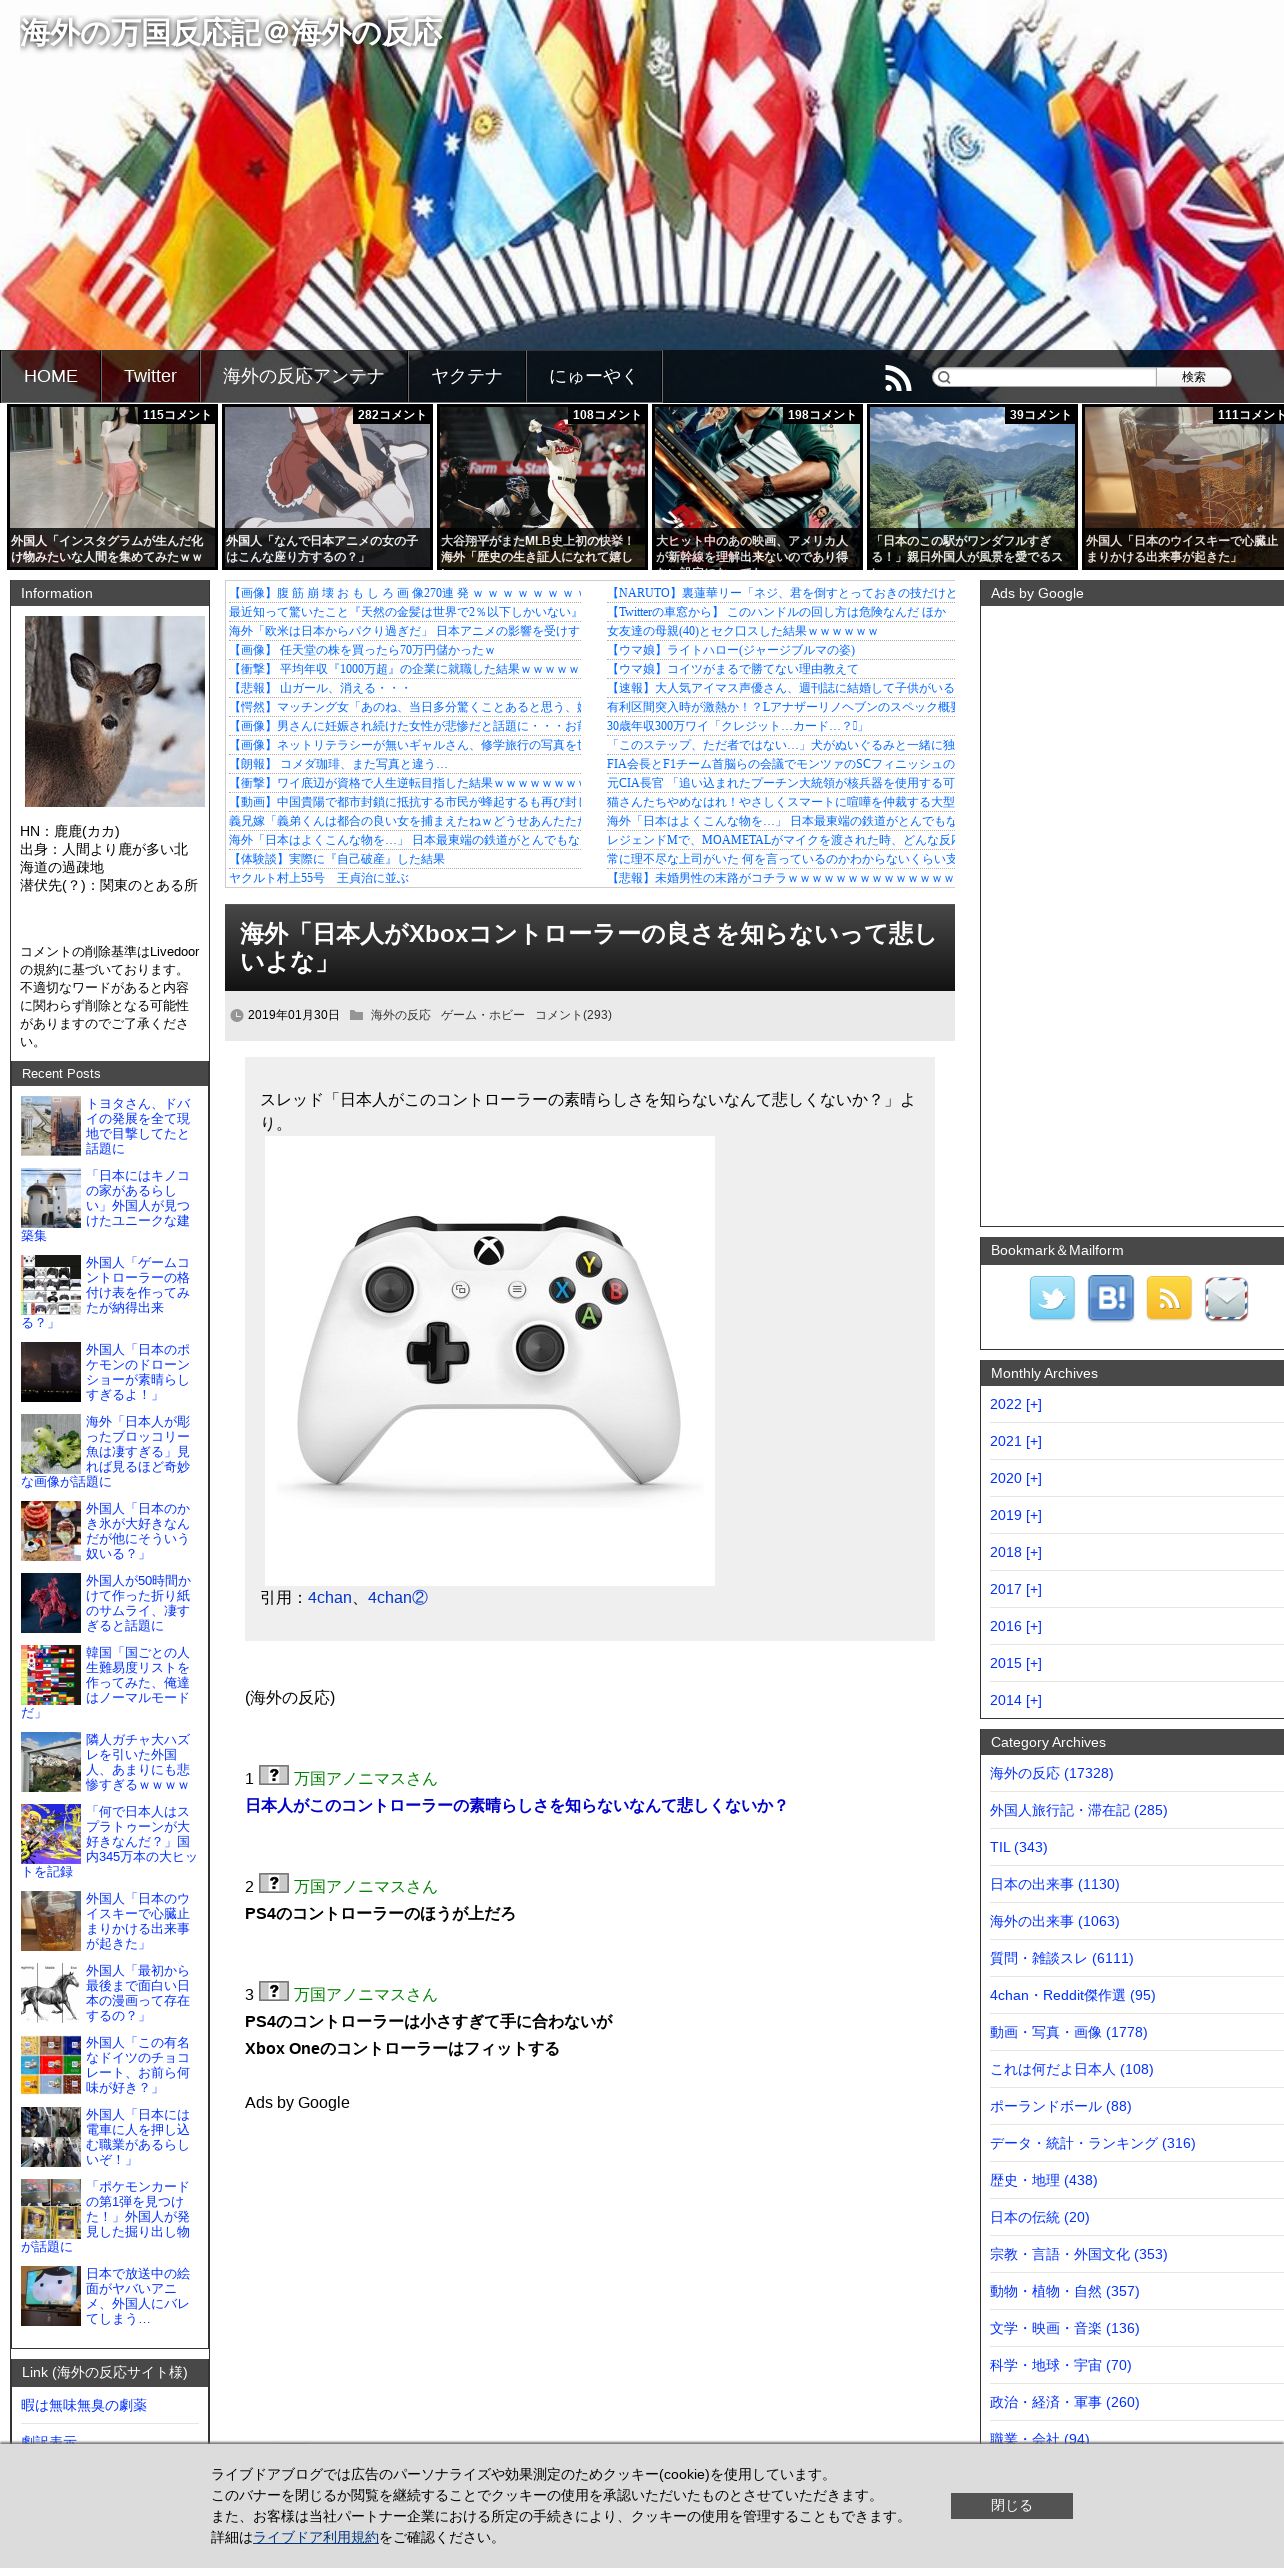Open category 質問・雑談スレ (6111)
The image size is (1284, 2568).
pyautogui.click(x=1061, y=1958)
